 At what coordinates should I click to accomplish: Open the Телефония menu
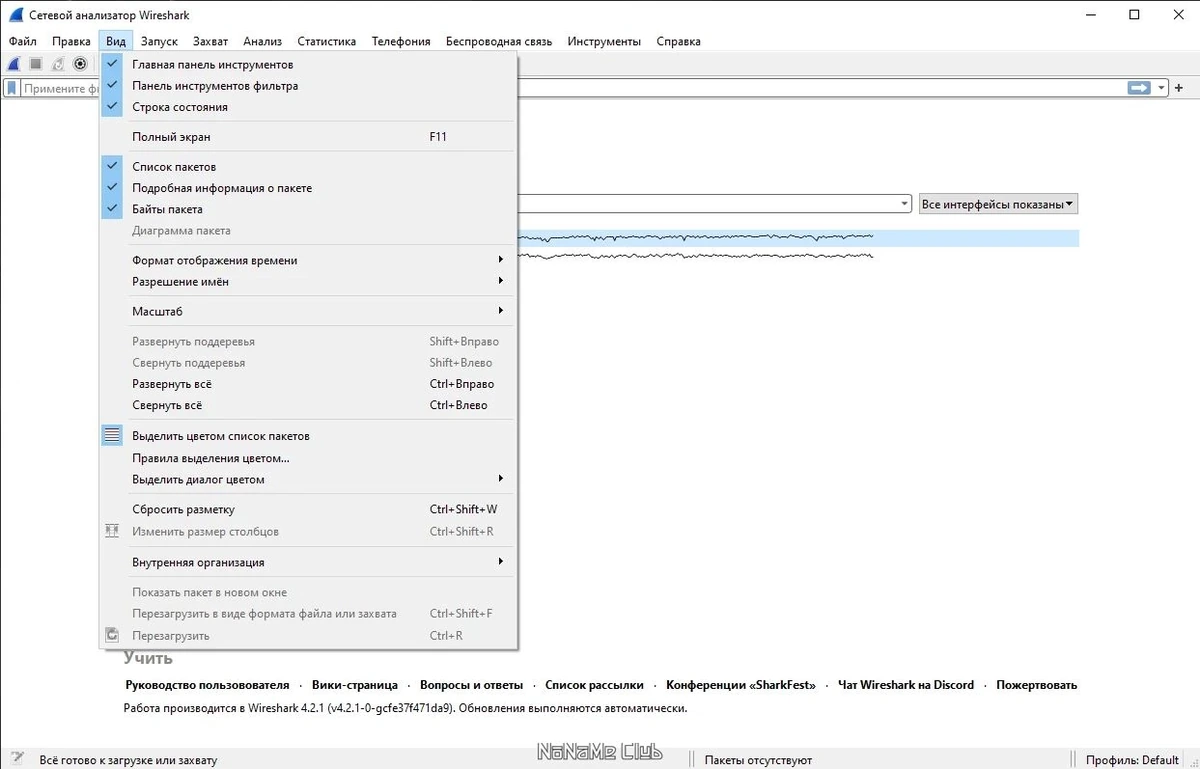click(401, 41)
